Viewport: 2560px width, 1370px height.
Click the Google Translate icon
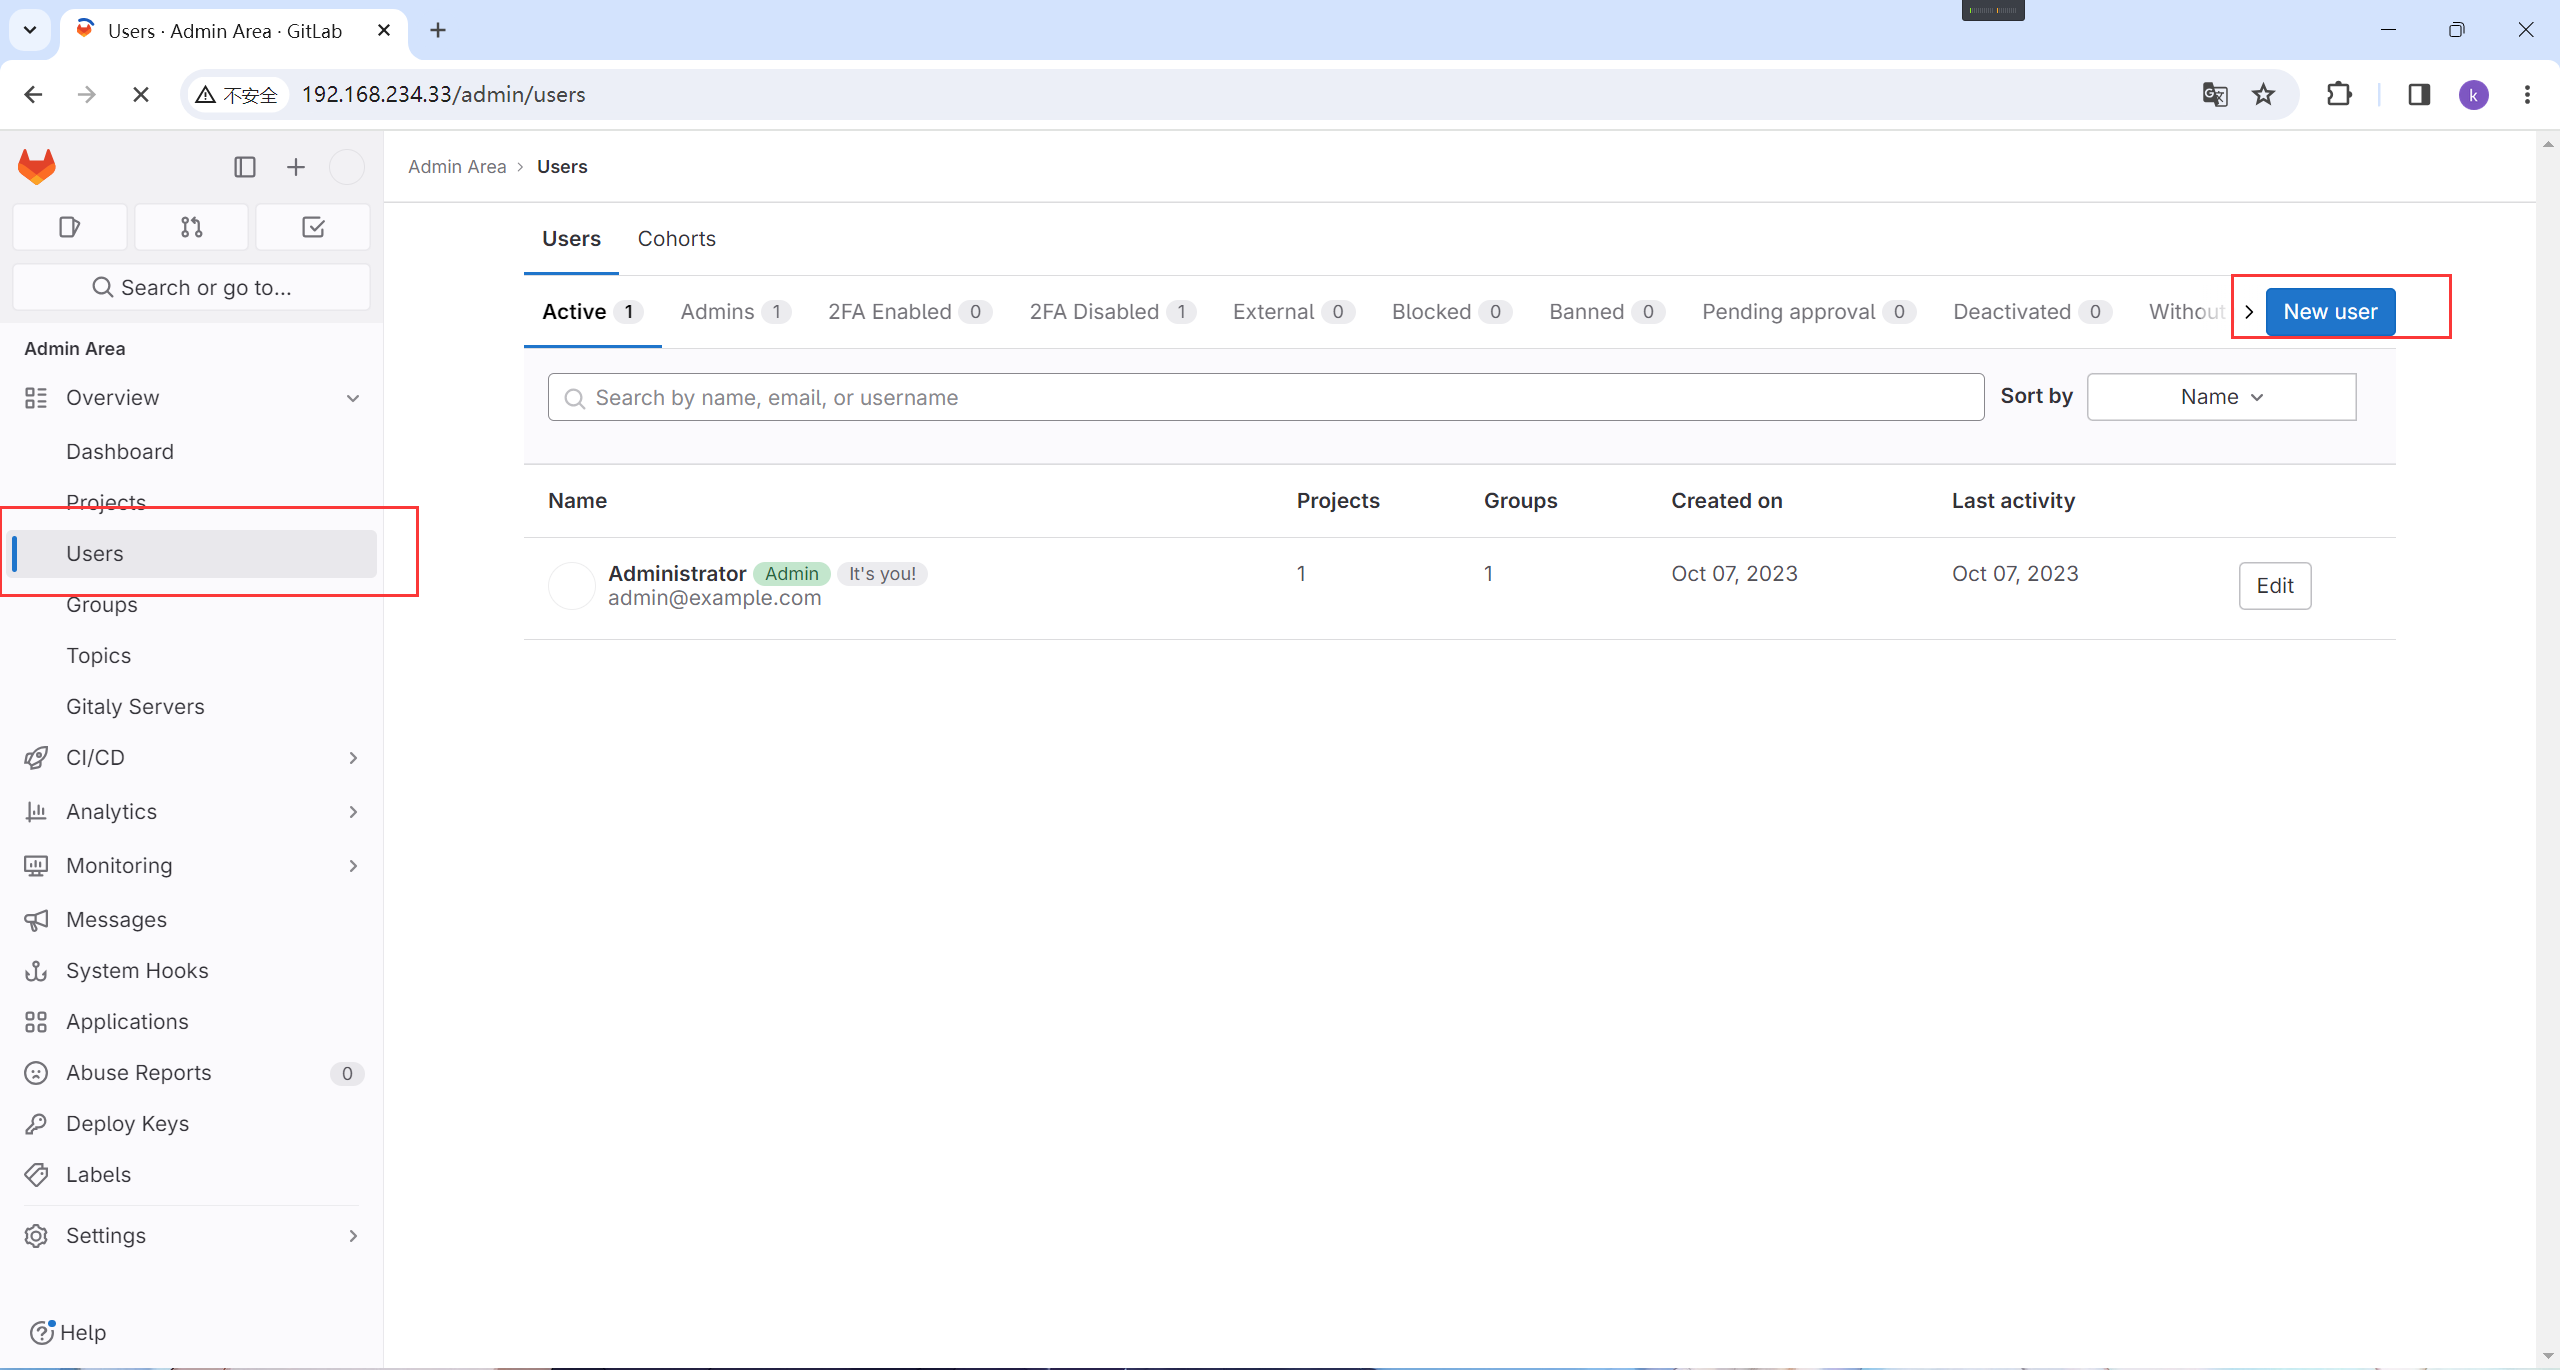[x=2214, y=94]
